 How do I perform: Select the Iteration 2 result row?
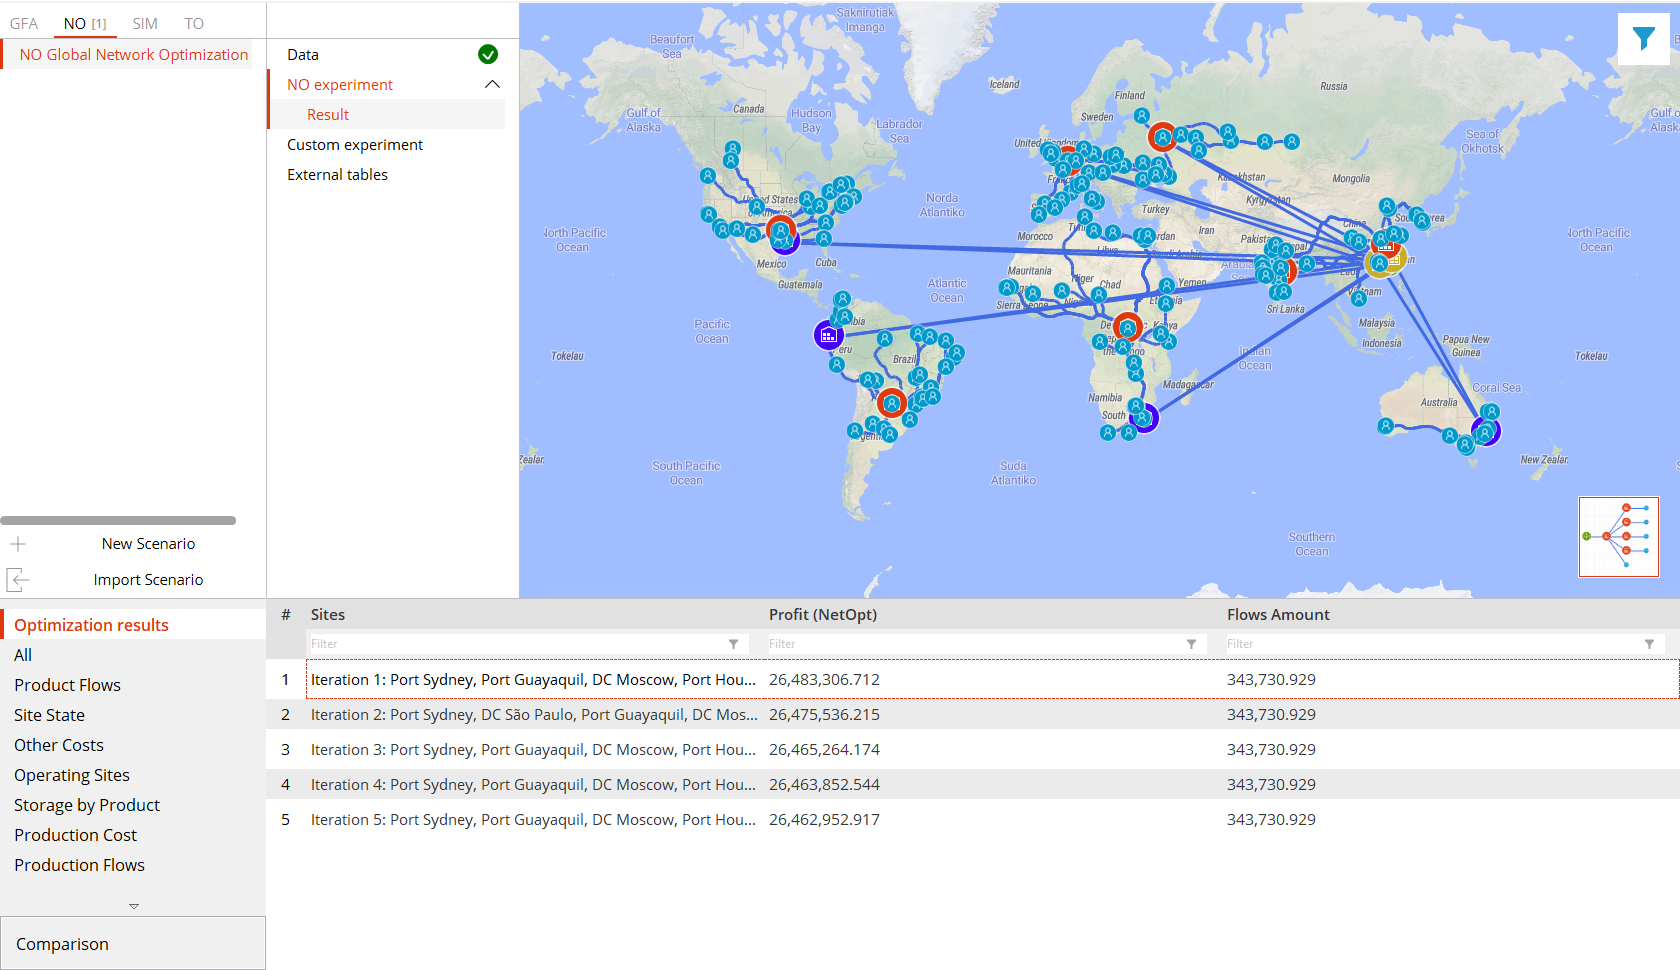click(533, 715)
